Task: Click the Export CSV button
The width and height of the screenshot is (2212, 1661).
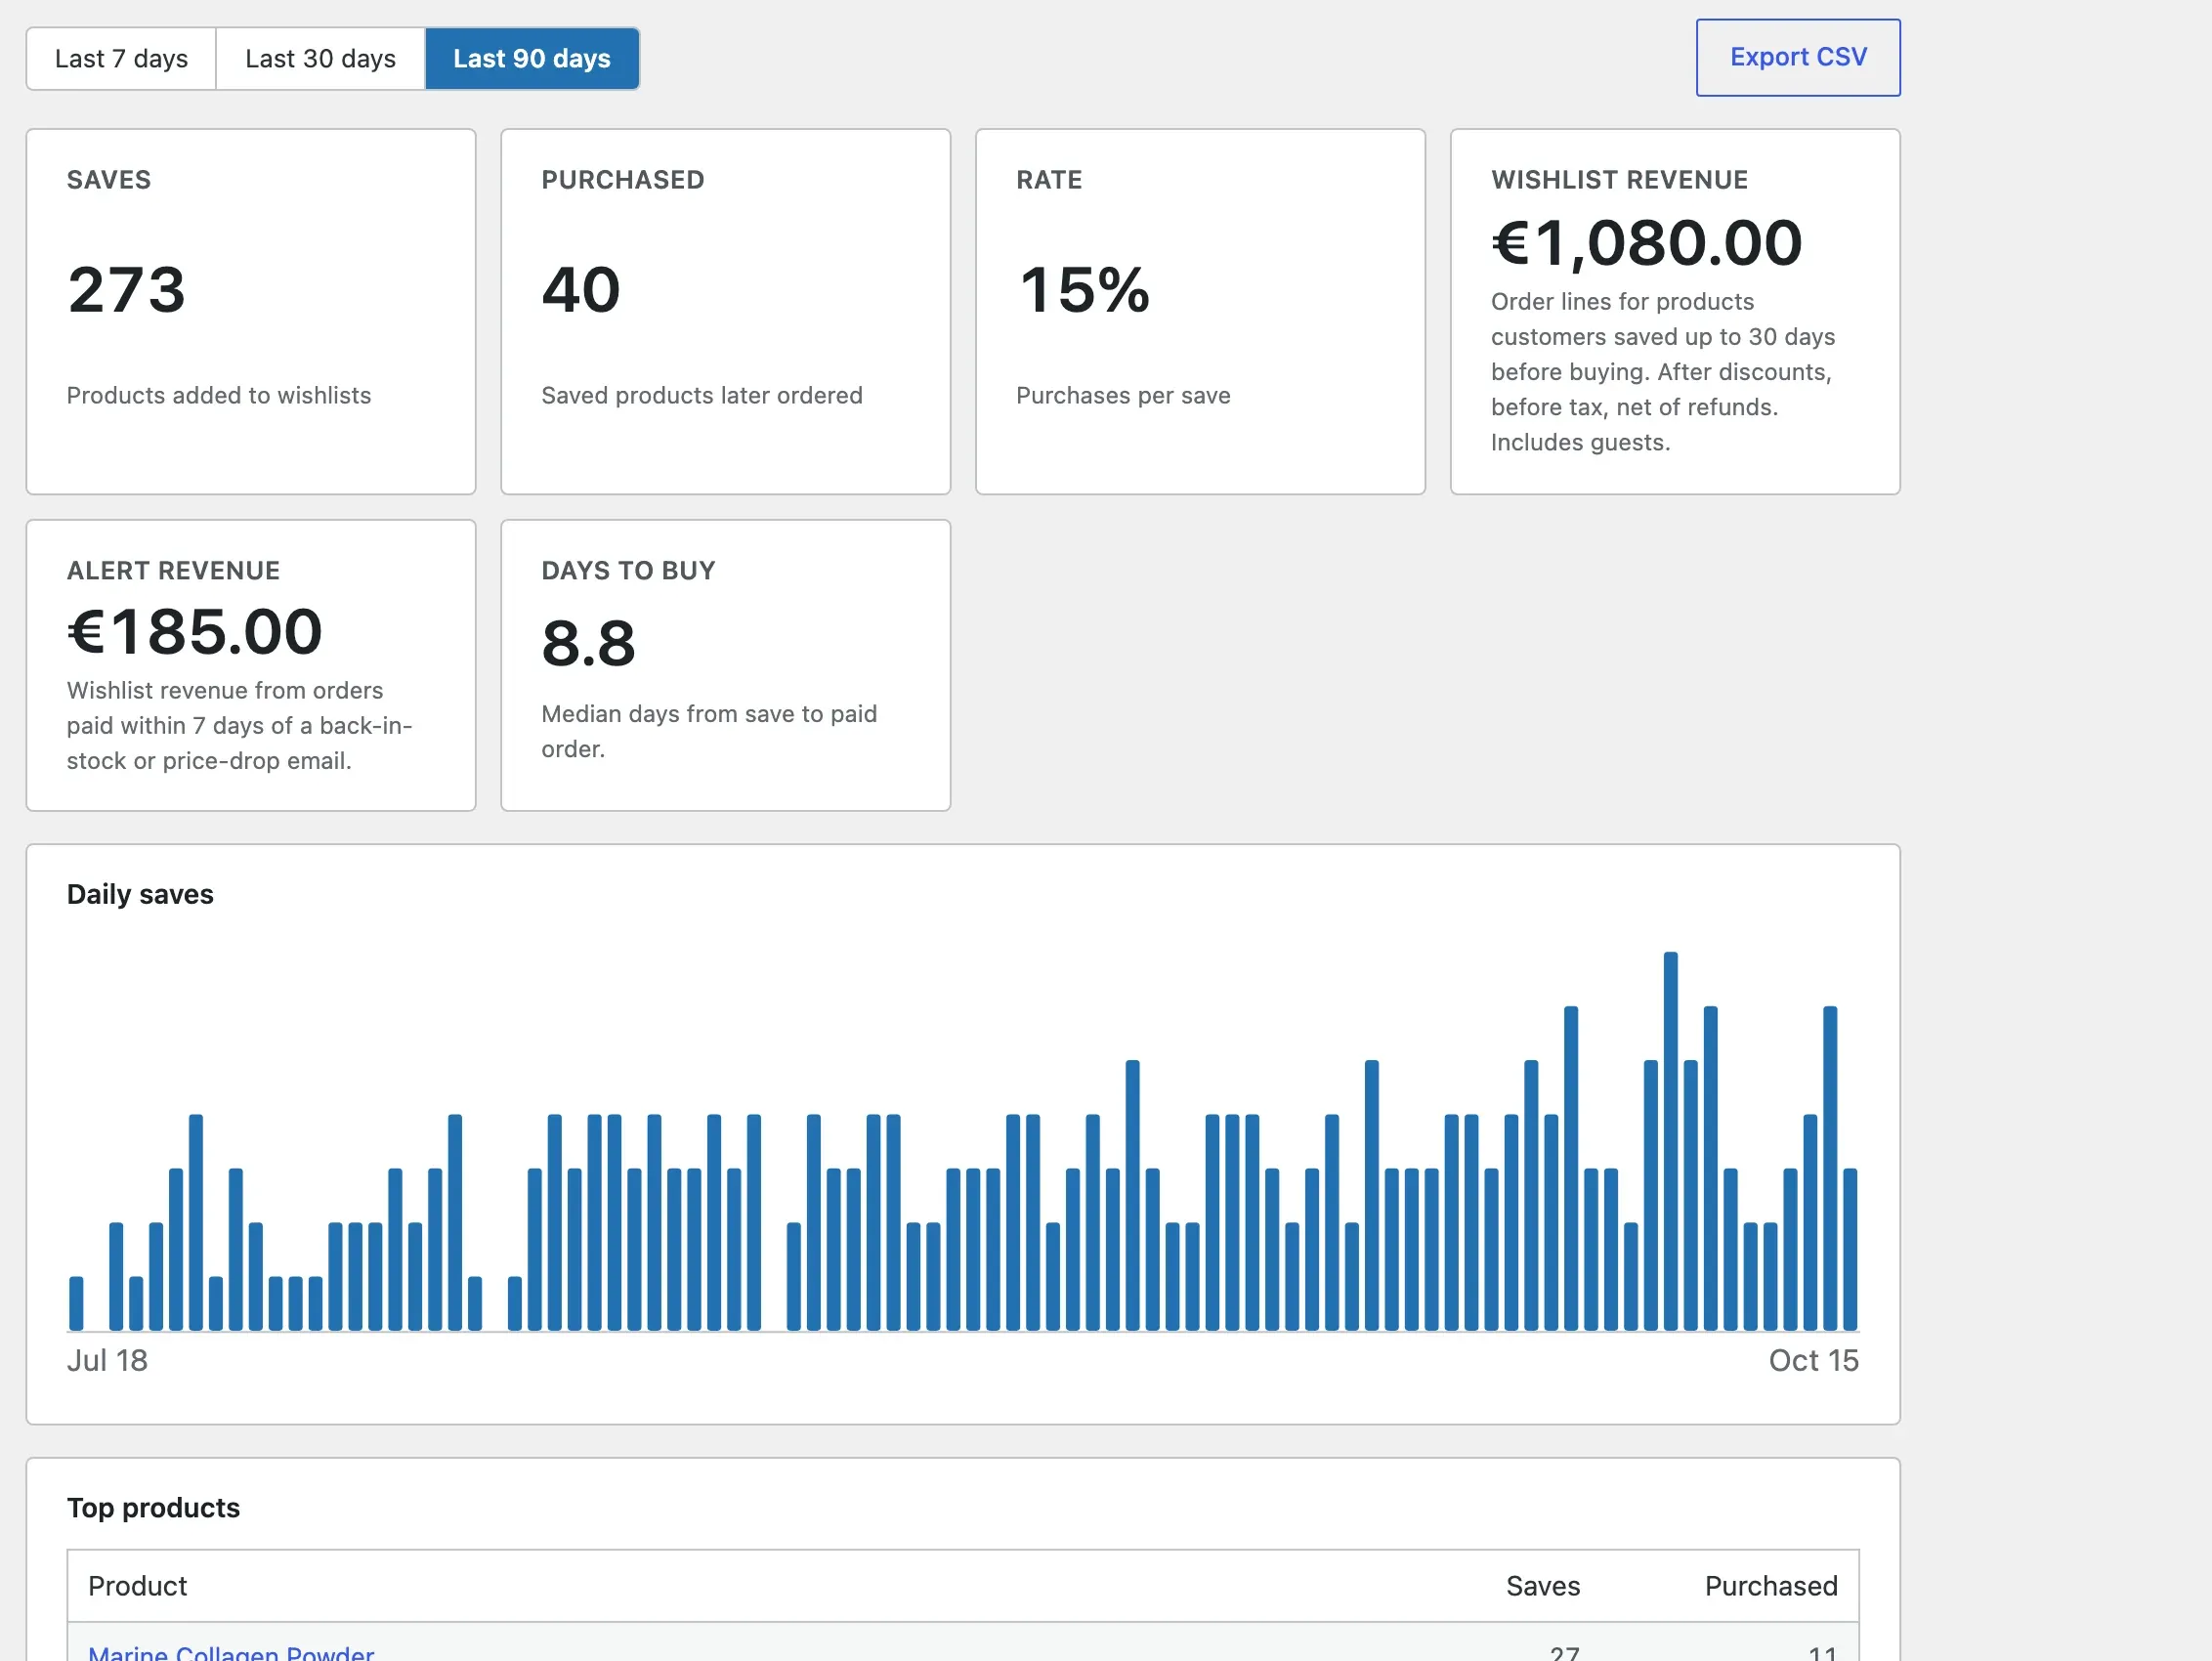Action: (1797, 58)
